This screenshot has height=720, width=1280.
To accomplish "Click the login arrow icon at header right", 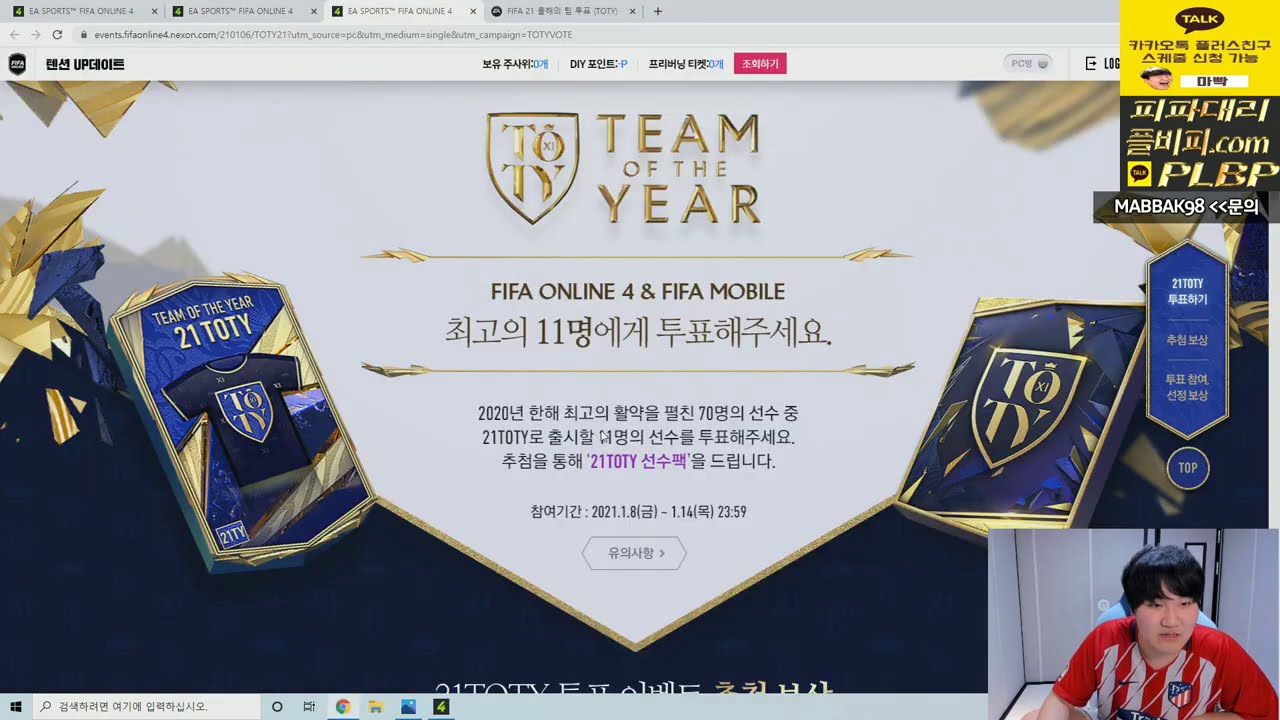I will pos(1091,64).
